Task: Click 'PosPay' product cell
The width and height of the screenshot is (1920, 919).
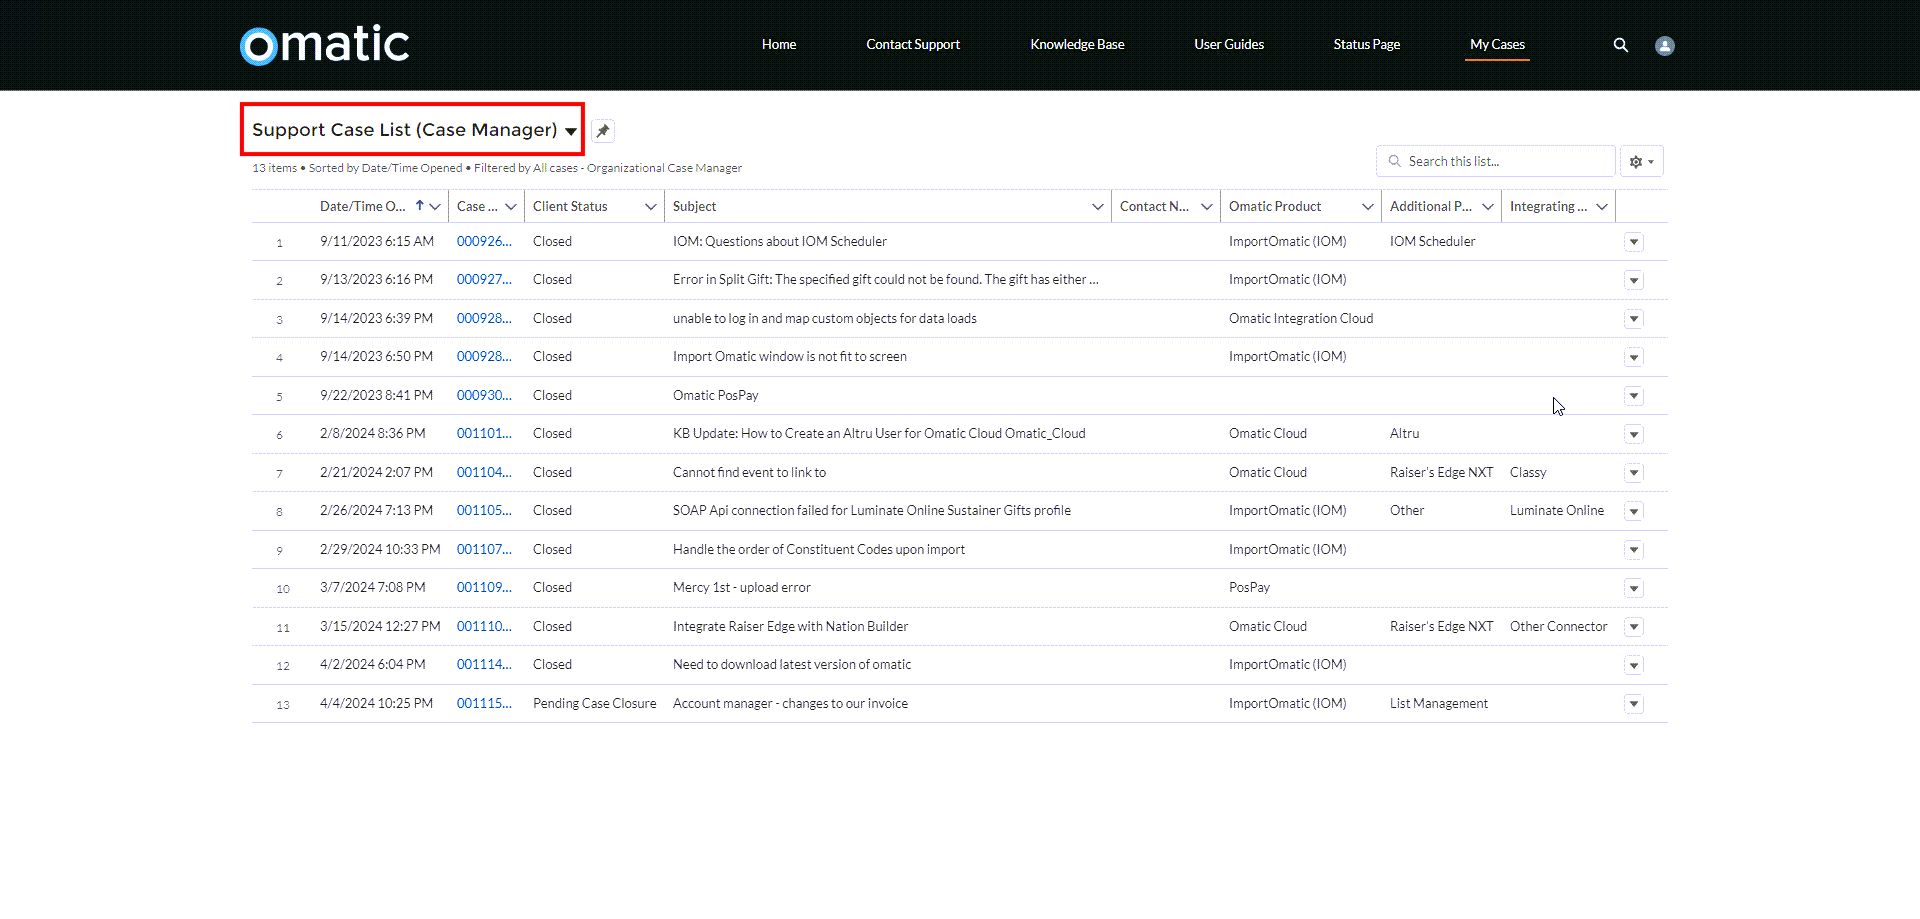Action: [x=1249, y=587]
